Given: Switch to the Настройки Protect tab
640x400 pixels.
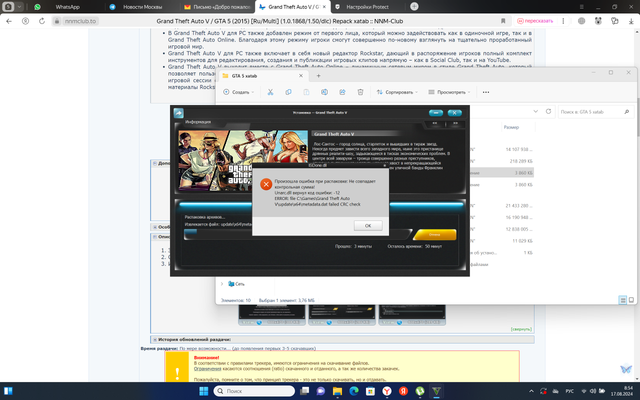Looking at the screenshot, I should (367, 7).
